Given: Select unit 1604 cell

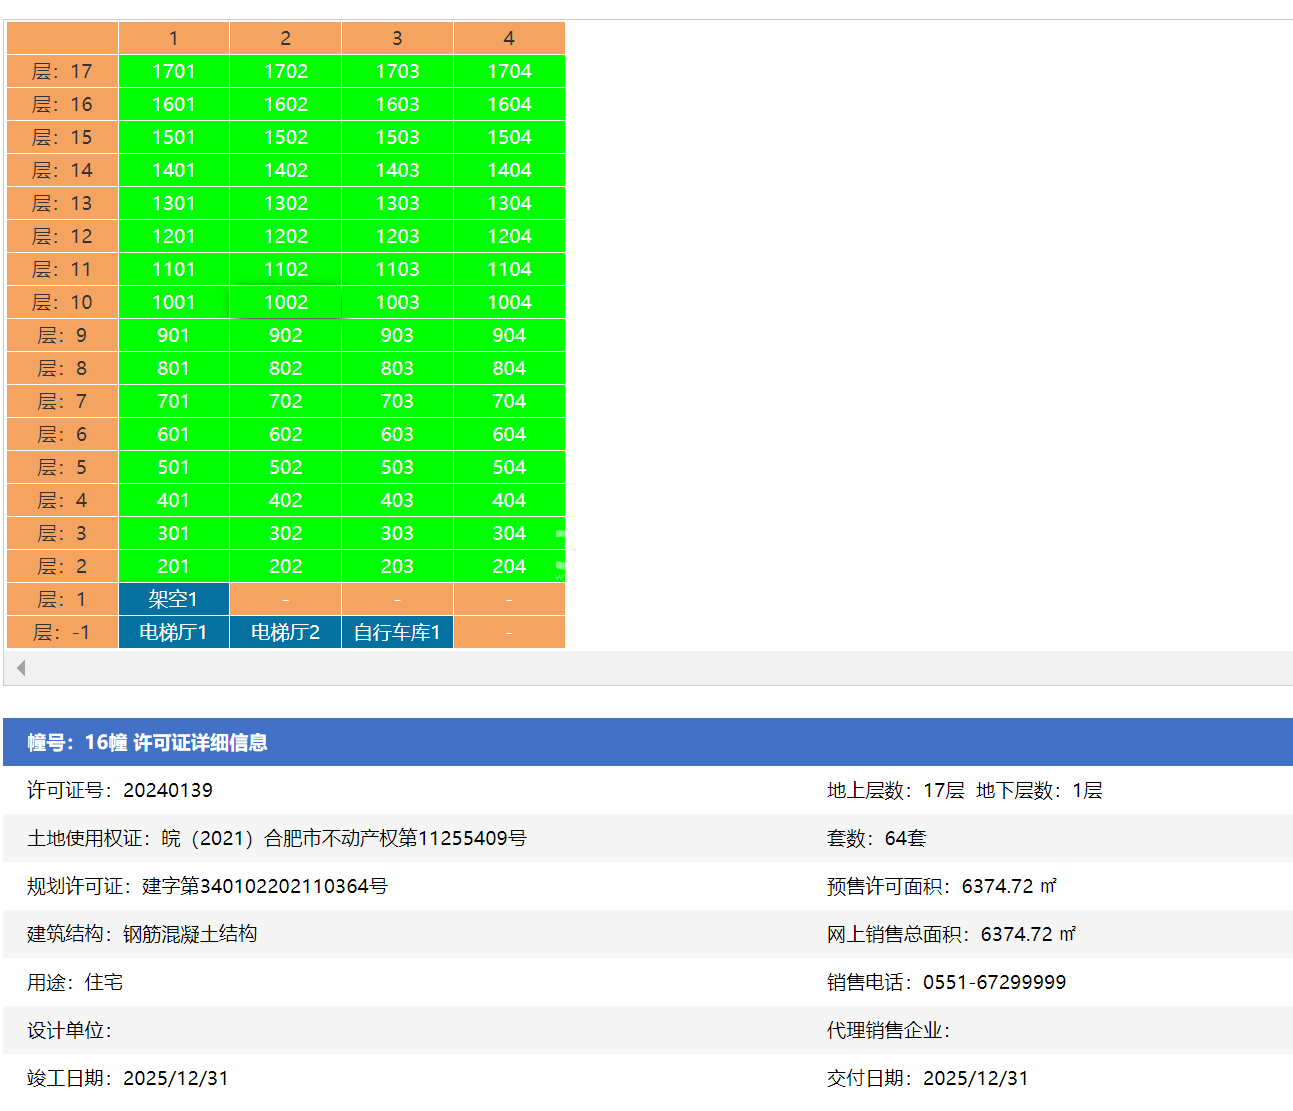Looking at the screenshot, I should point(510,104).
